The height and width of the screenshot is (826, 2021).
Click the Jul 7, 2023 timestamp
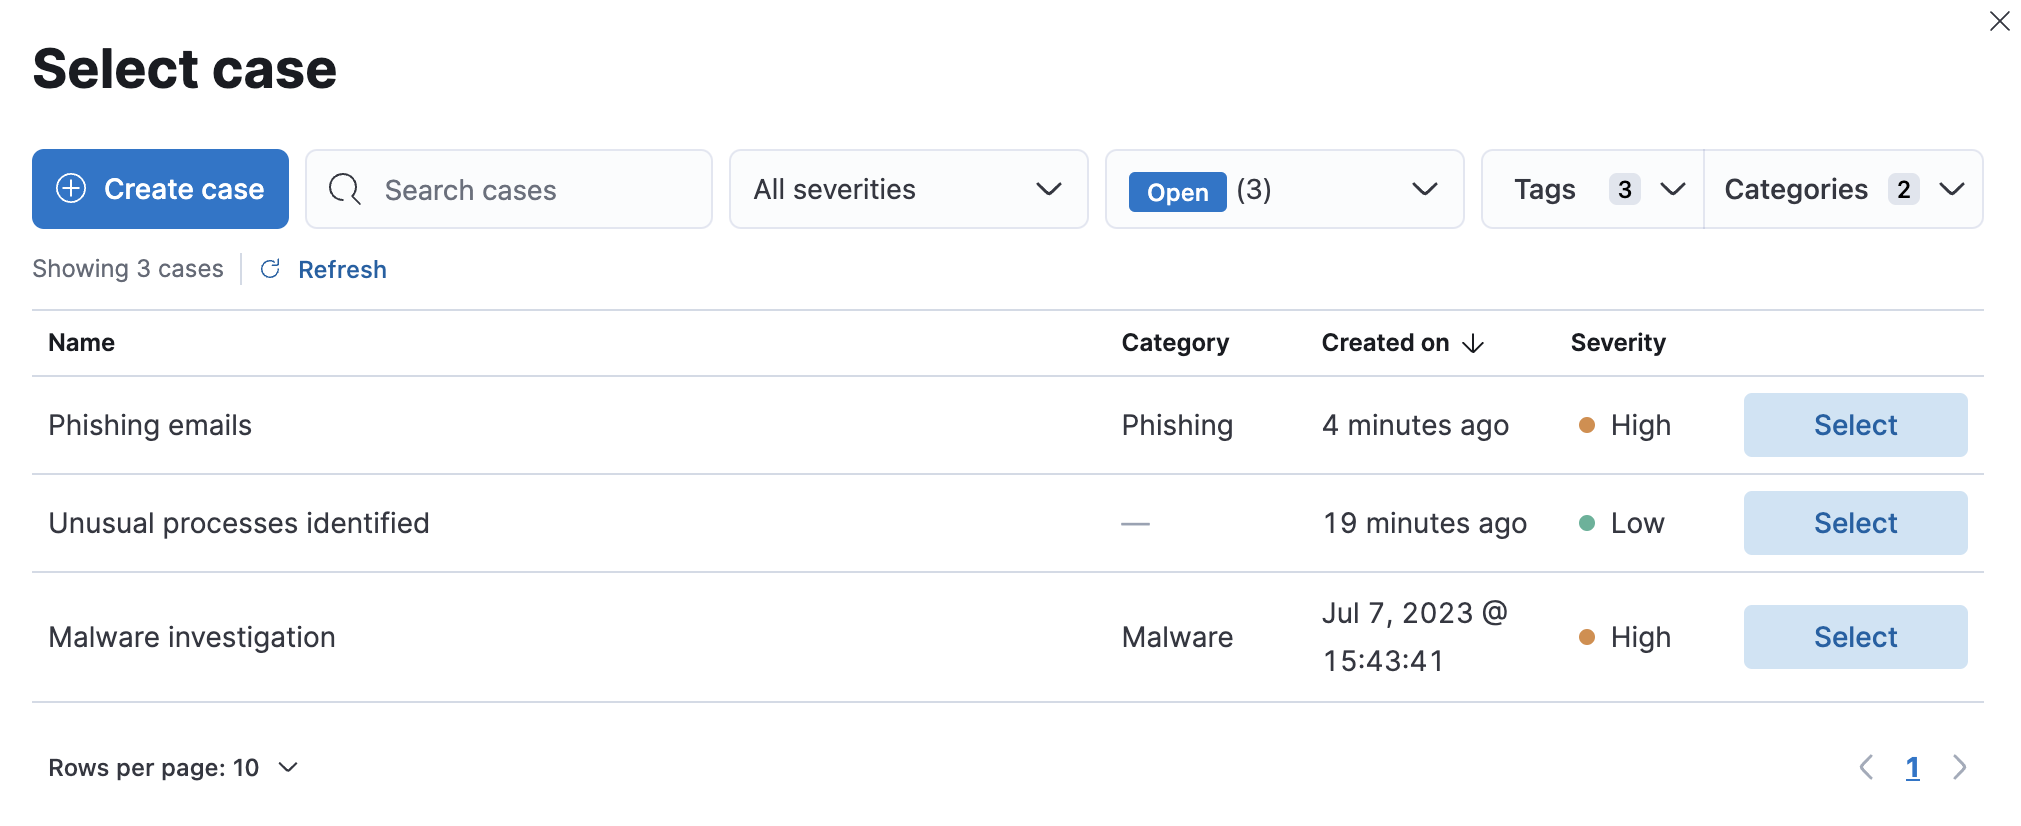[1415, 637]
